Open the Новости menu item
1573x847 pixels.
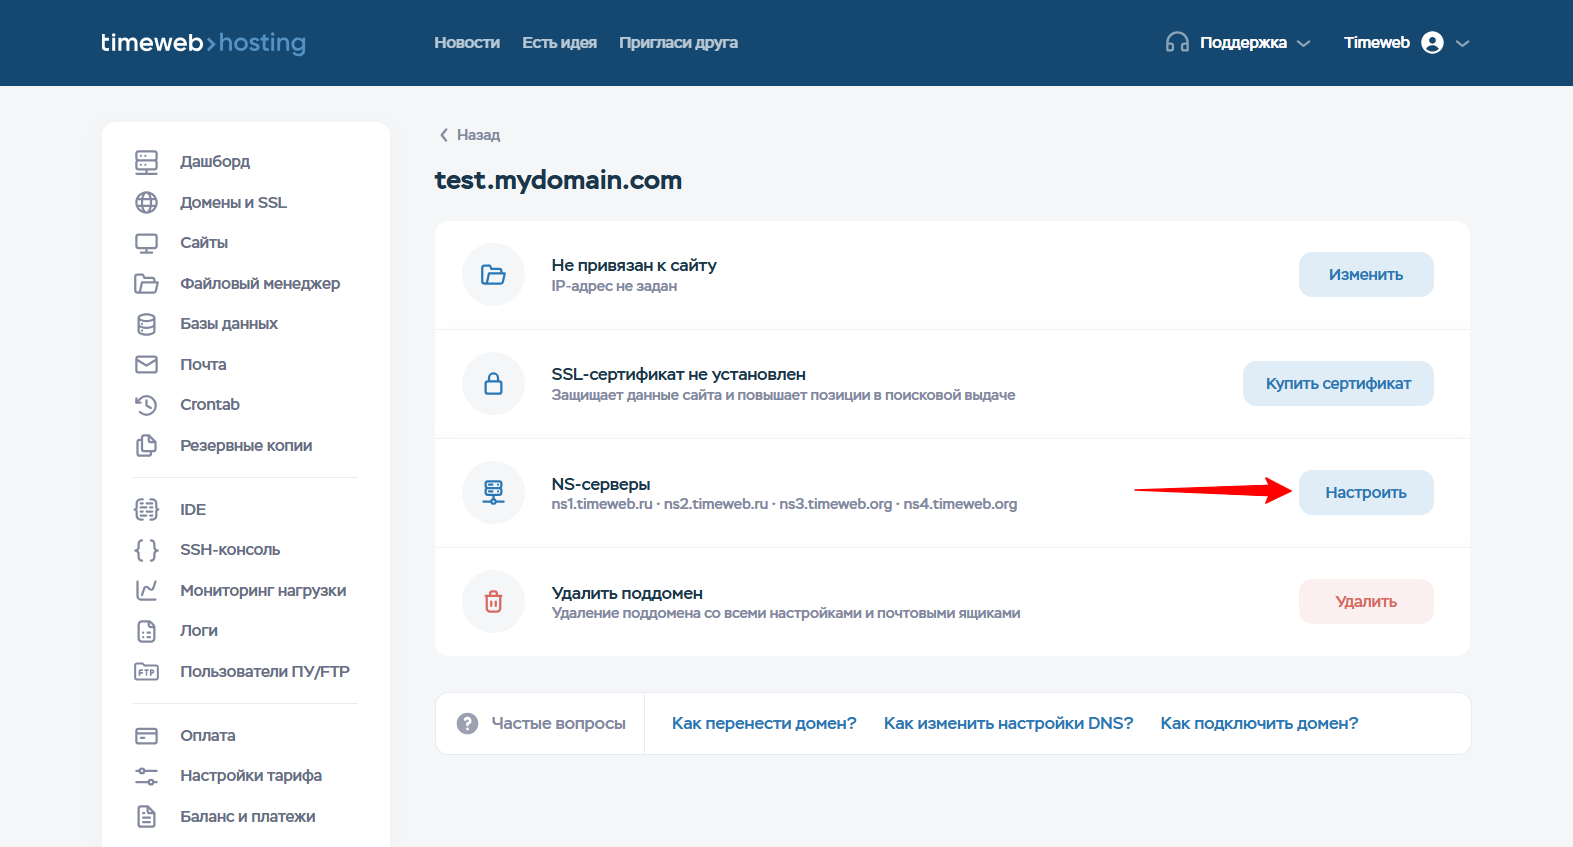467,43
